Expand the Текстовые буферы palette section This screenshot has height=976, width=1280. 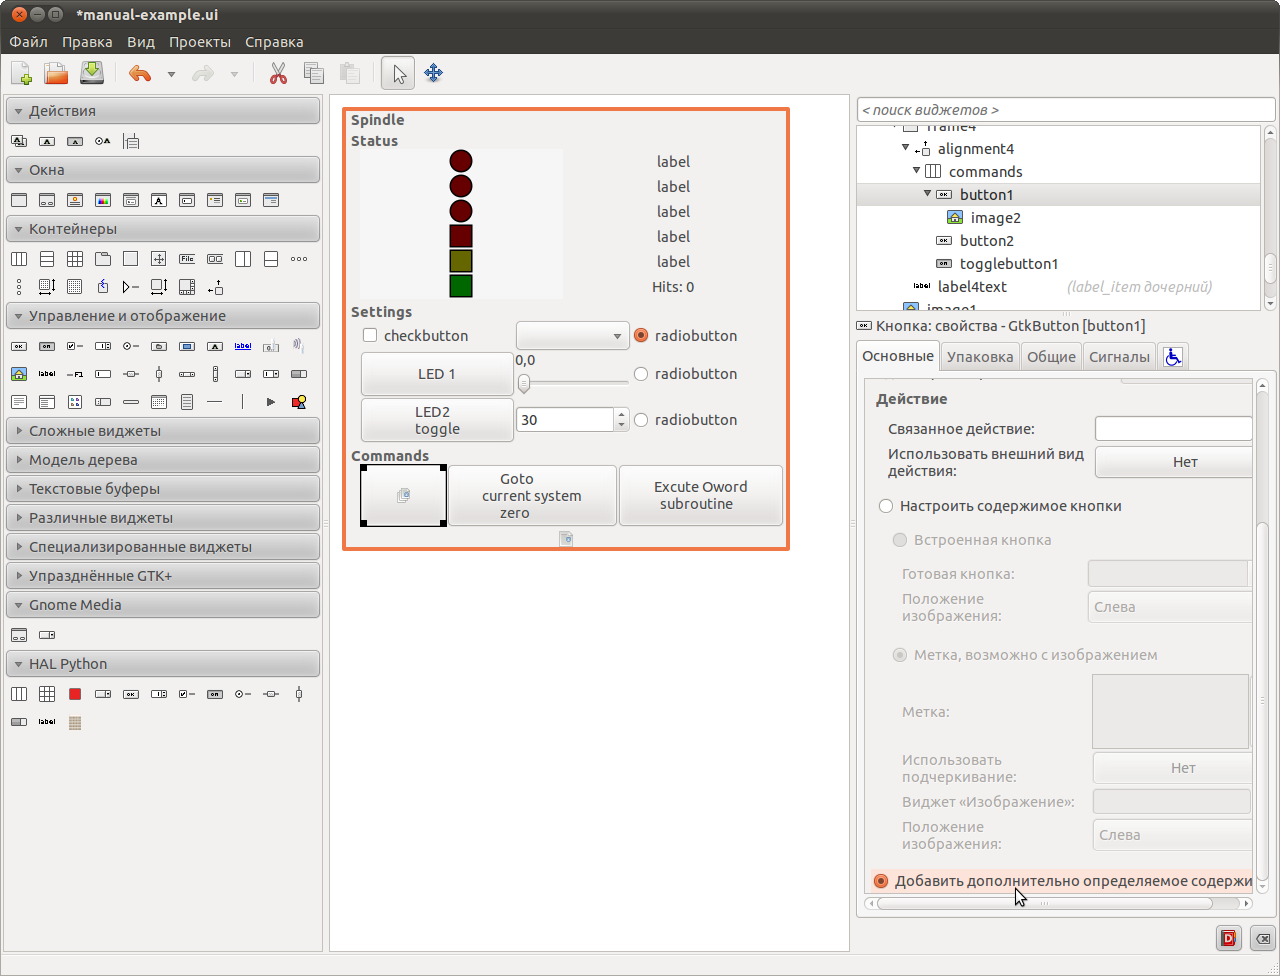[x=163, y=489]
